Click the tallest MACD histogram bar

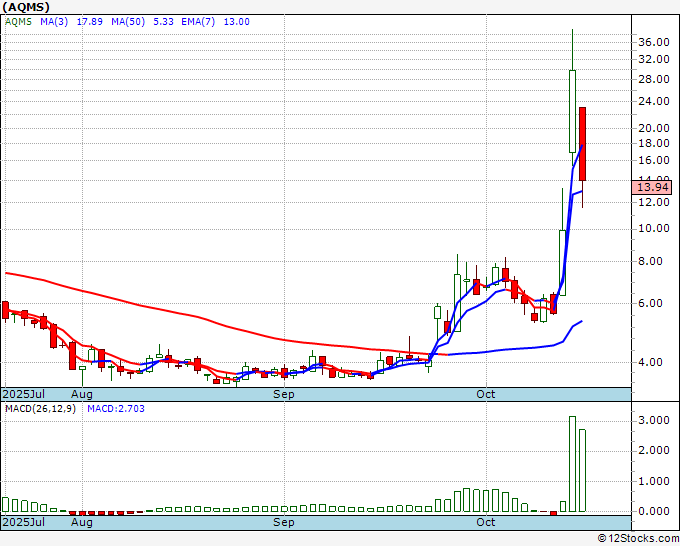click(572, 464)
